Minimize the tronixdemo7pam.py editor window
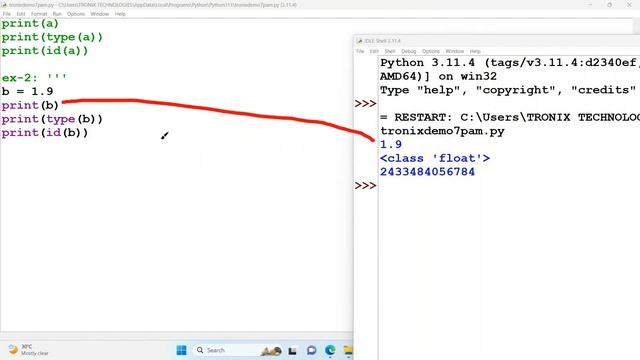 pos(590,5)
